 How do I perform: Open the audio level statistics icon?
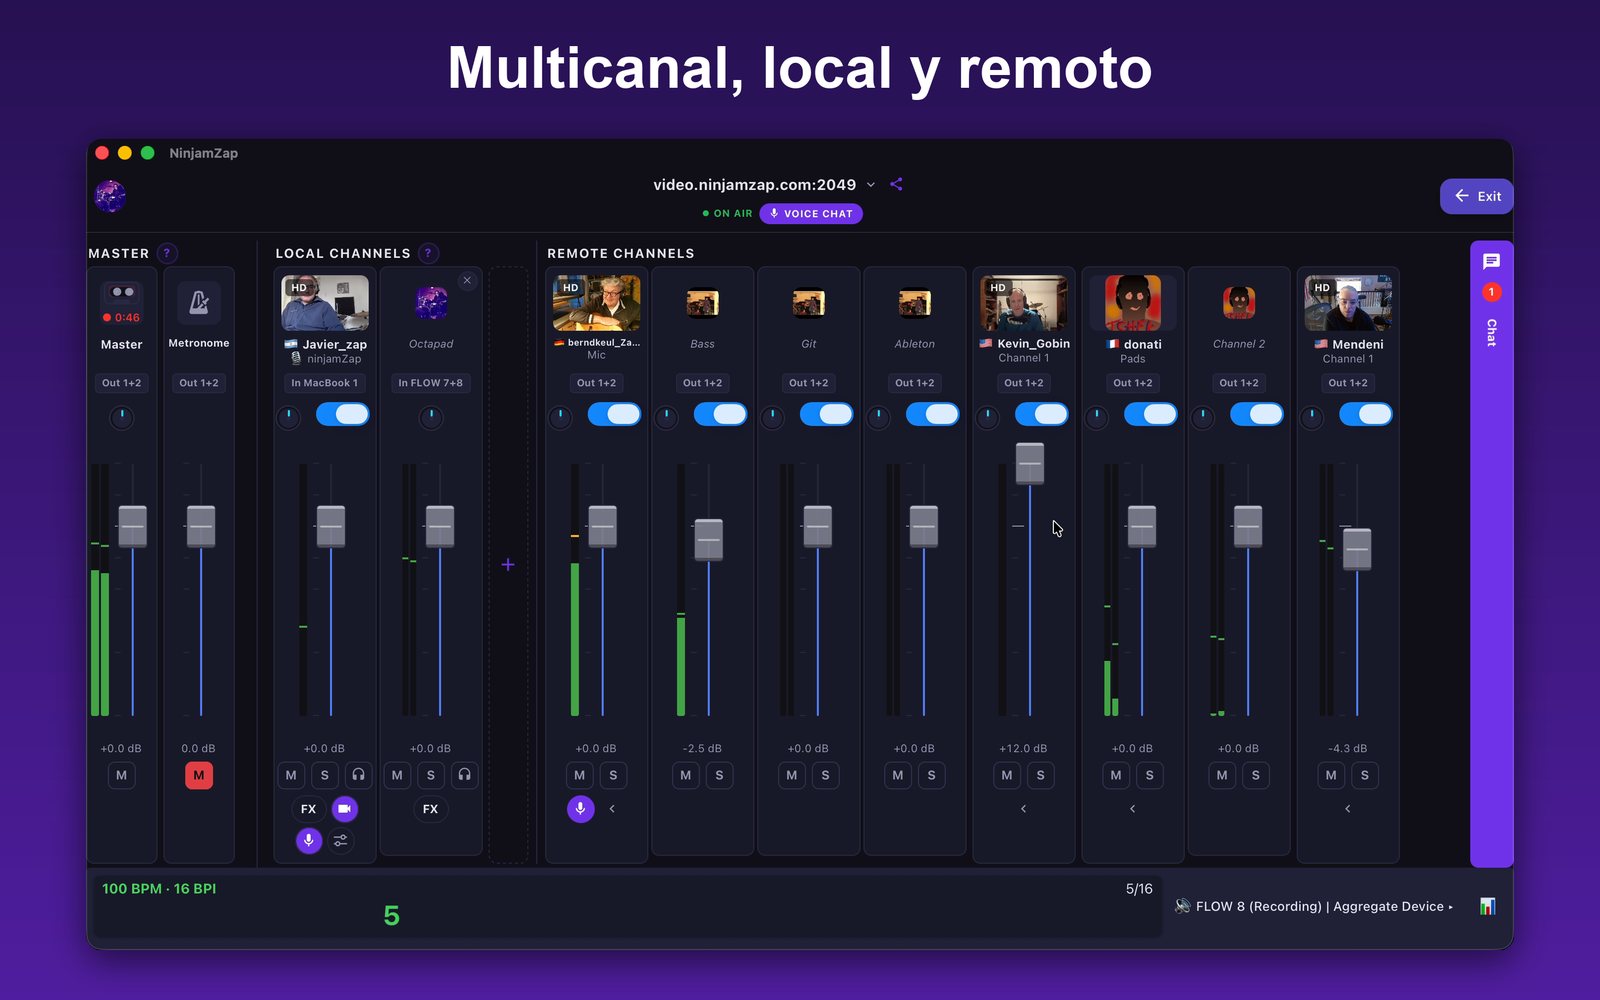point(1488,906)
